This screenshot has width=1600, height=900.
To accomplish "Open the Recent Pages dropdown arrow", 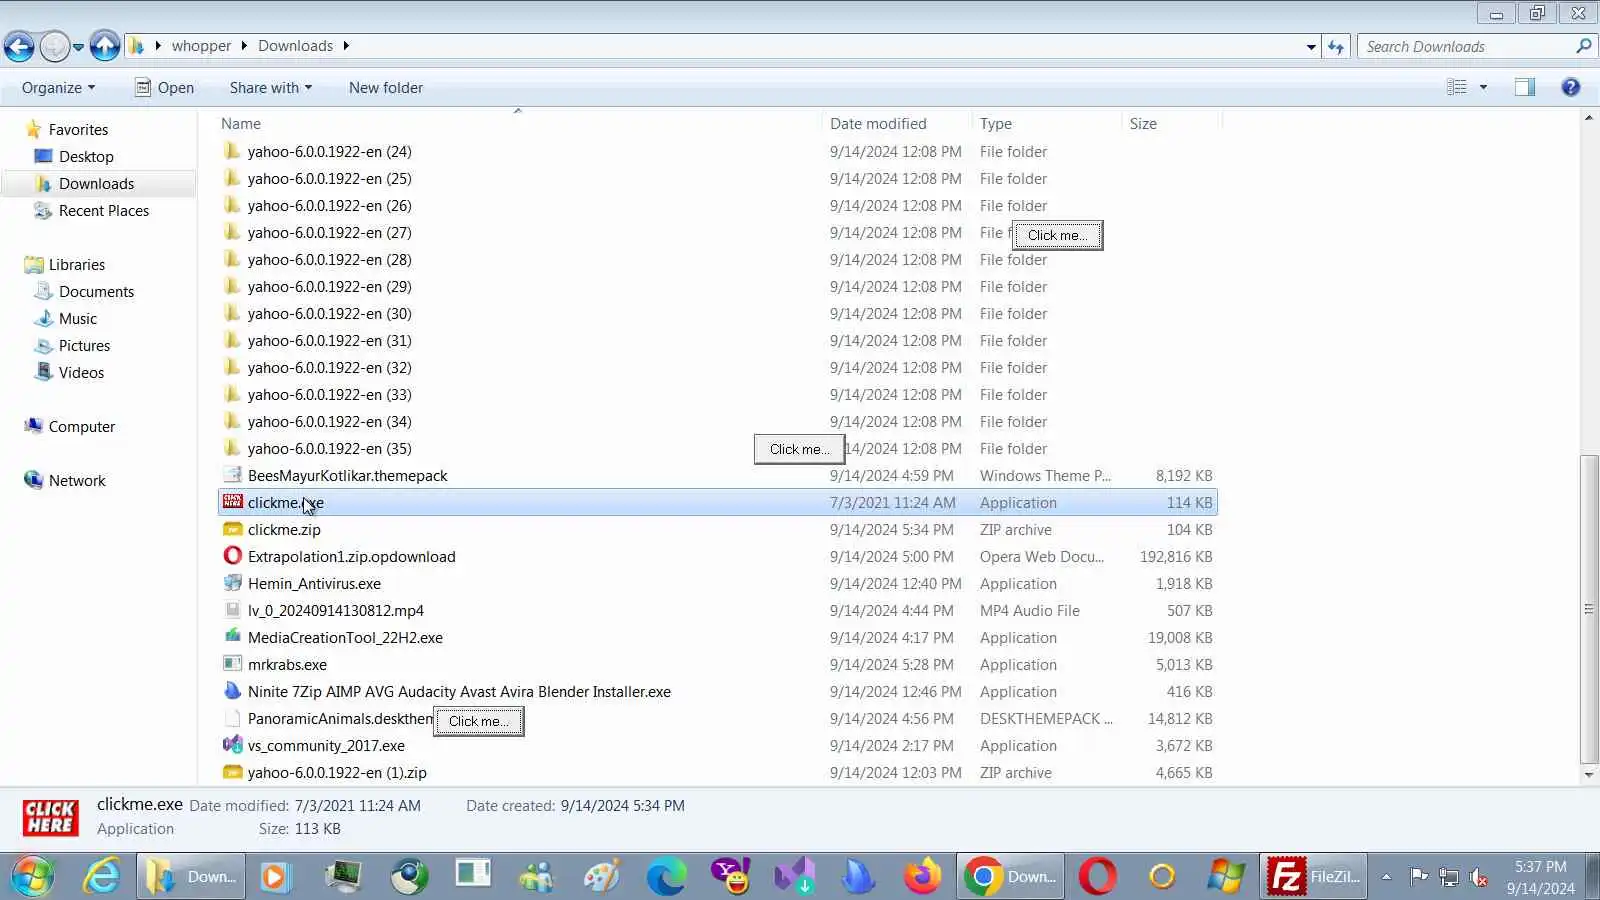I will [x=78, y=46].
